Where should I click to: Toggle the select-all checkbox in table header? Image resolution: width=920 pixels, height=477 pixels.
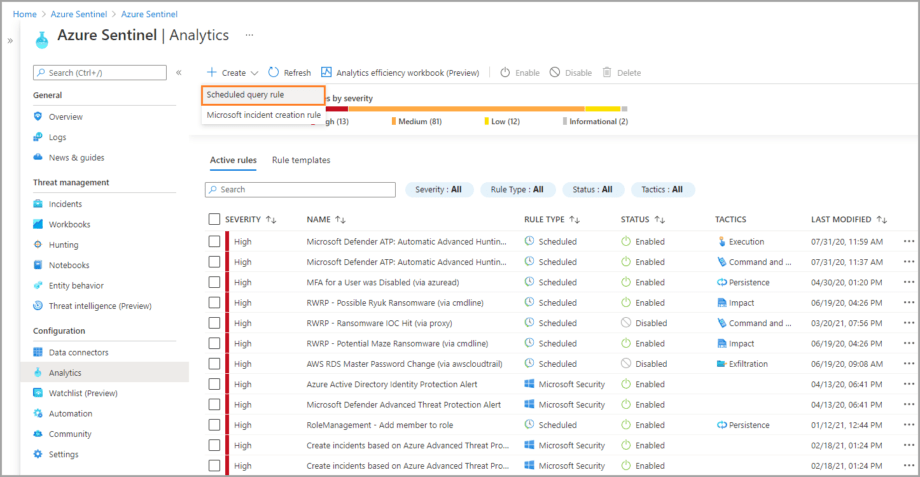(x=214, y=219)
